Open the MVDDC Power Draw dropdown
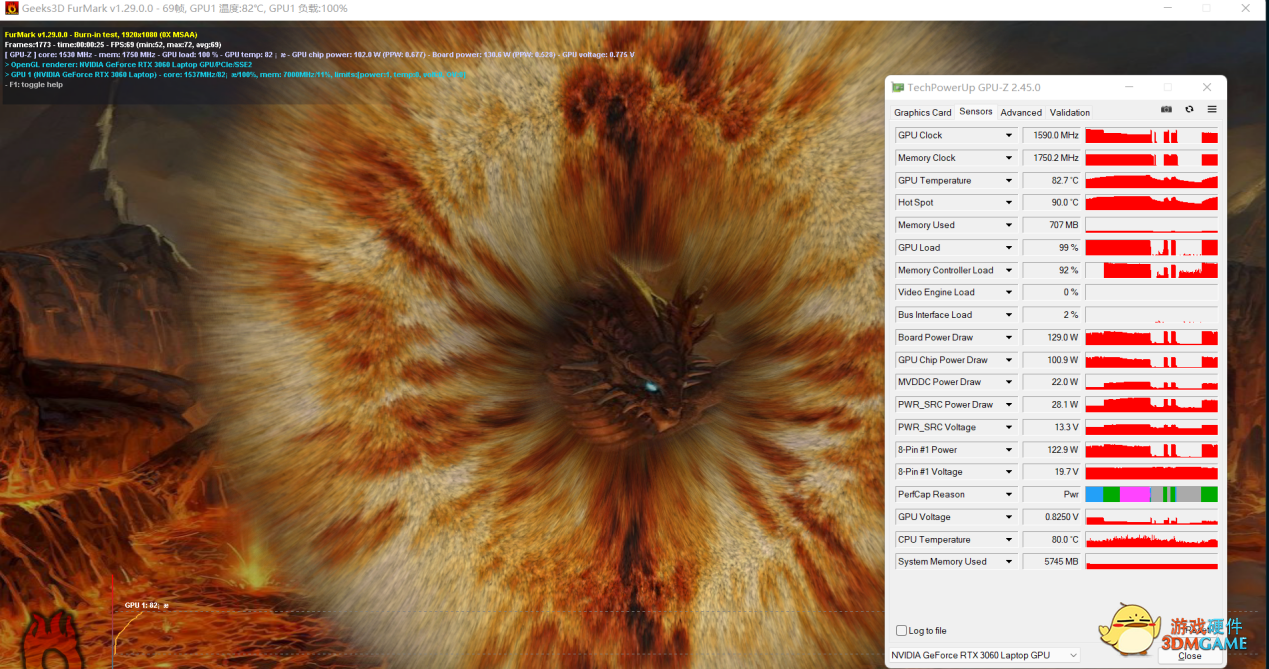Viewport: 1269px width, 669px height. tap(1009, 382)
